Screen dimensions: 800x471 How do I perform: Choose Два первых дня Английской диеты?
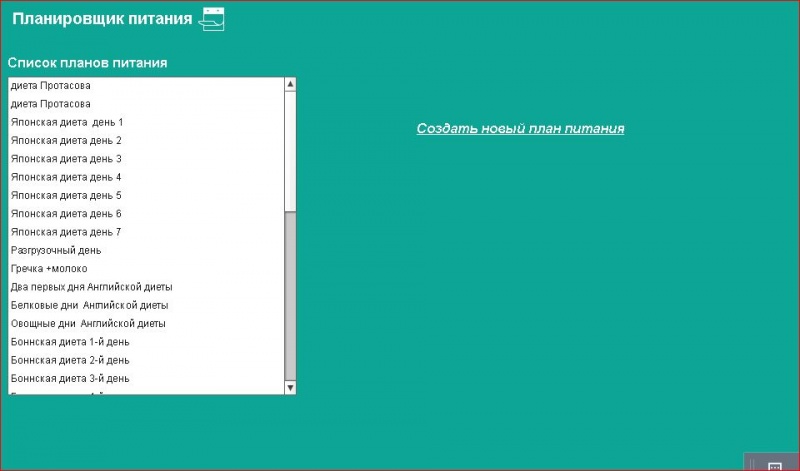[x=91, y=287]
